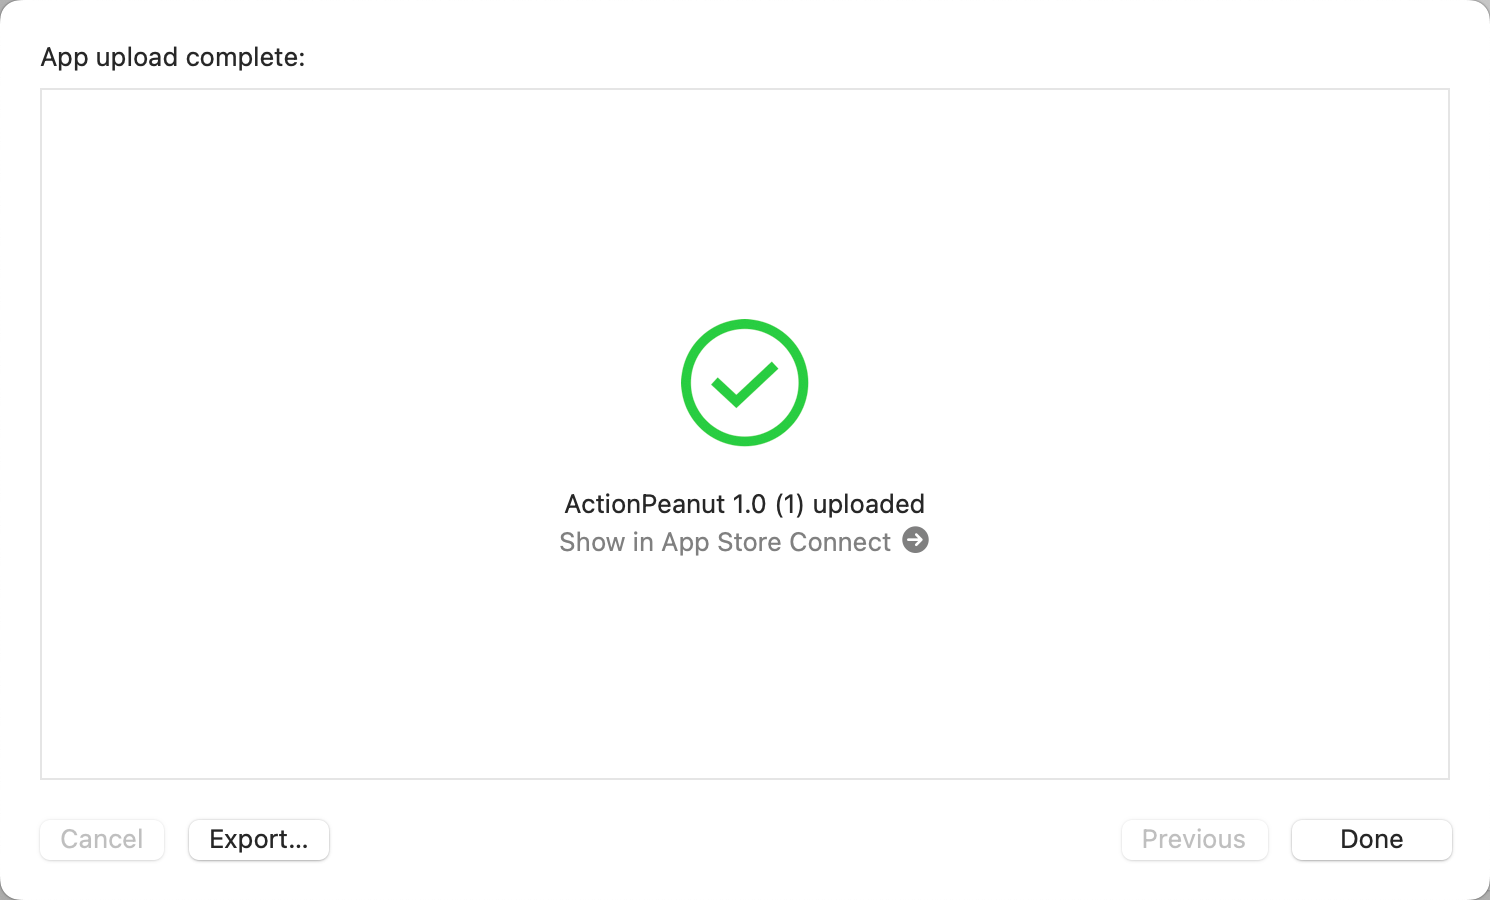
Task: Click the green checkmark success icon
Action: click(744, 382)
